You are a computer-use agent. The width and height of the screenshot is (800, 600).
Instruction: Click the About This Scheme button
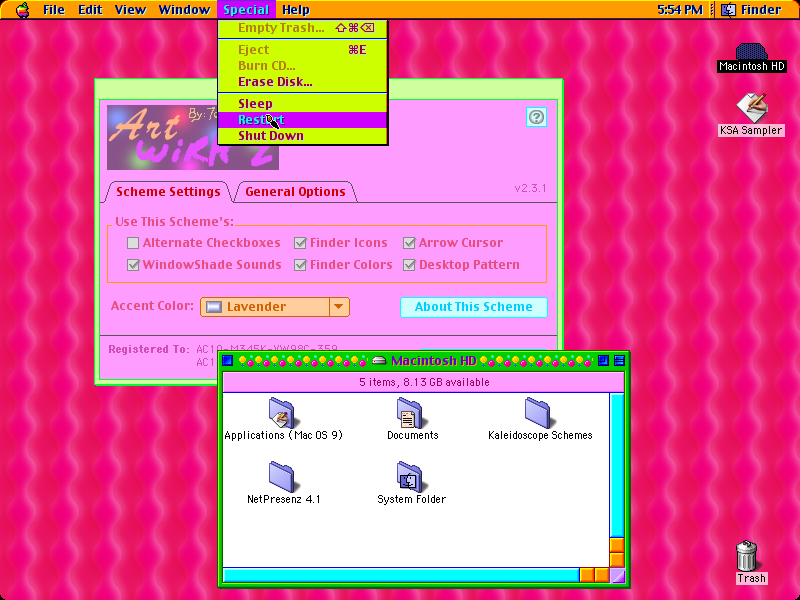pos(473,307)
